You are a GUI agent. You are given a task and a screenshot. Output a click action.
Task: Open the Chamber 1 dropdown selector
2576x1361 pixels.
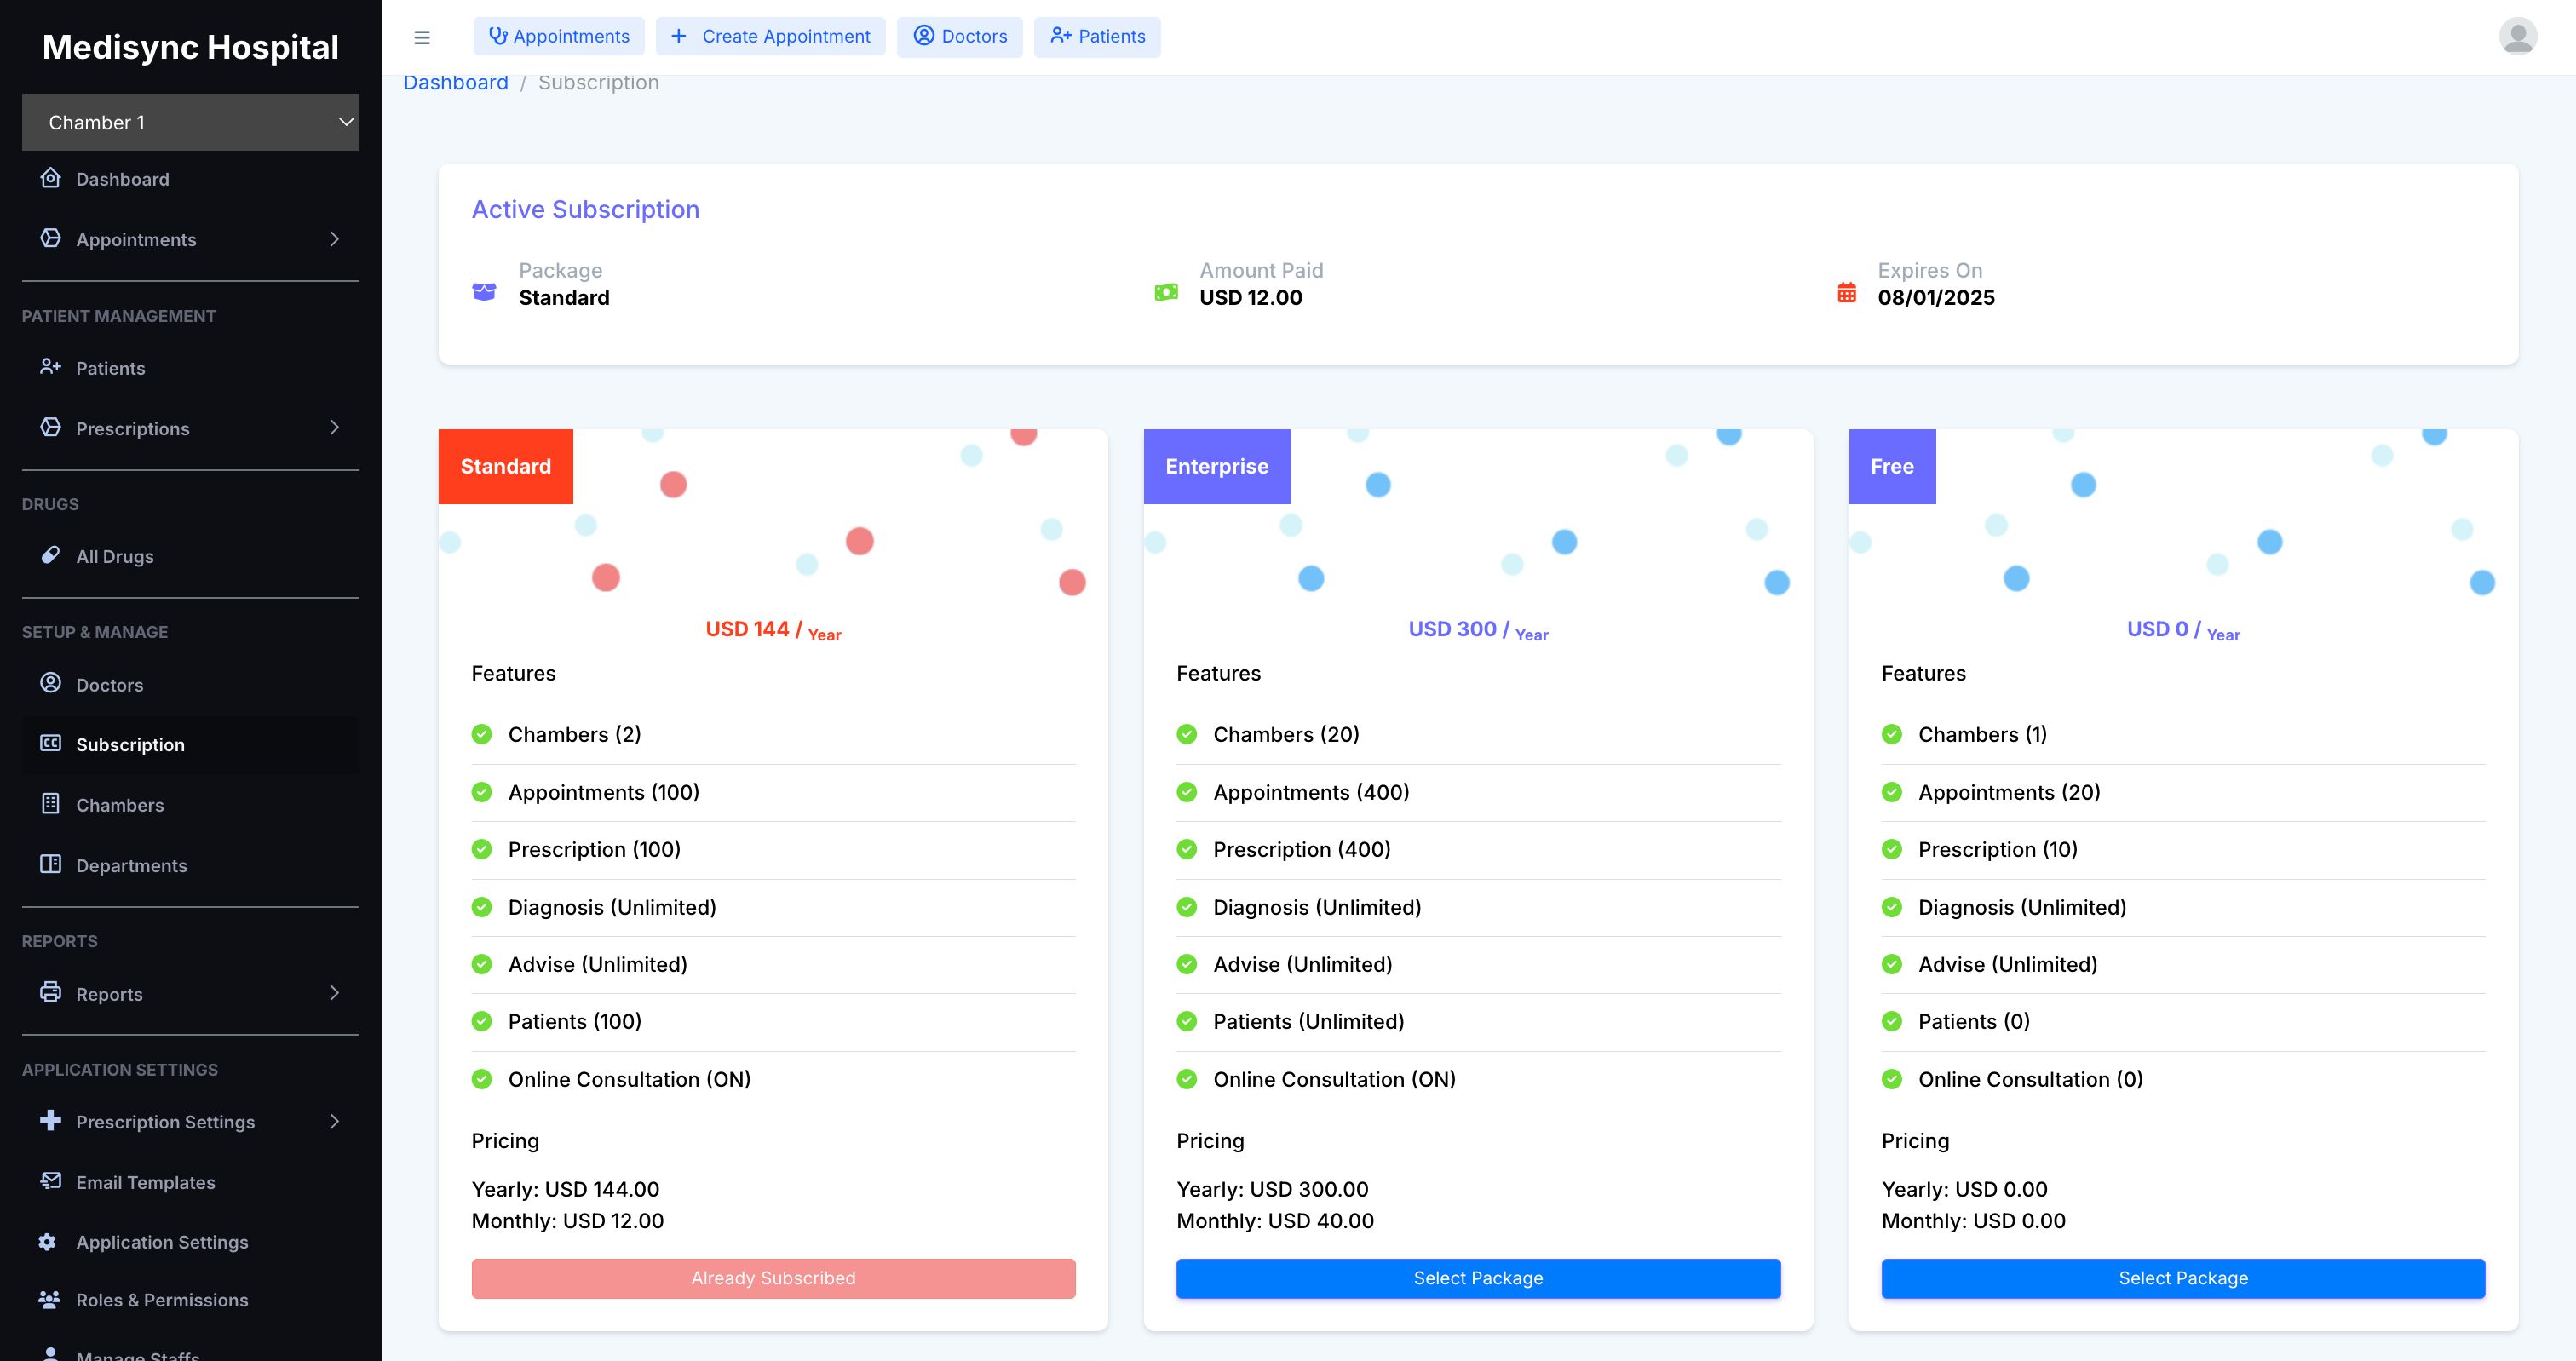pos(190,122)
